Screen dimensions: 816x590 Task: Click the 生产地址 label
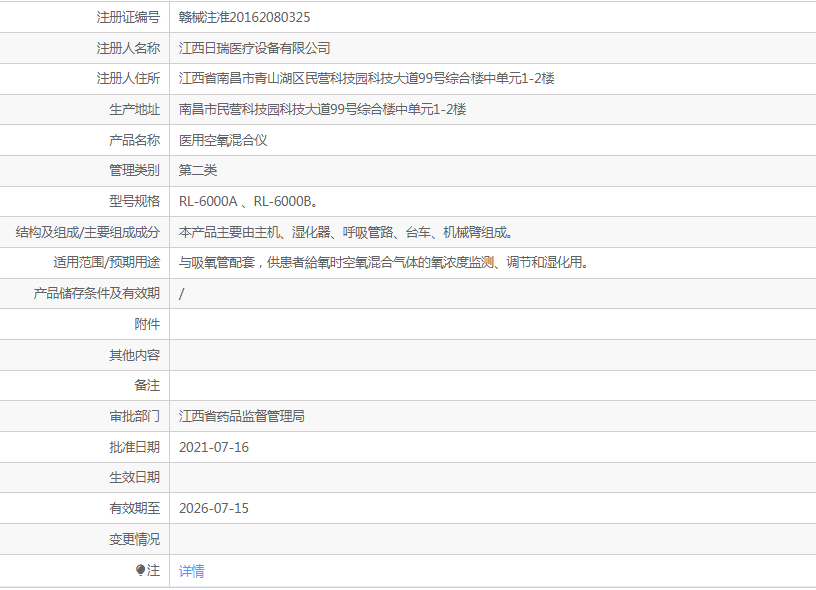tap(134, 109)
